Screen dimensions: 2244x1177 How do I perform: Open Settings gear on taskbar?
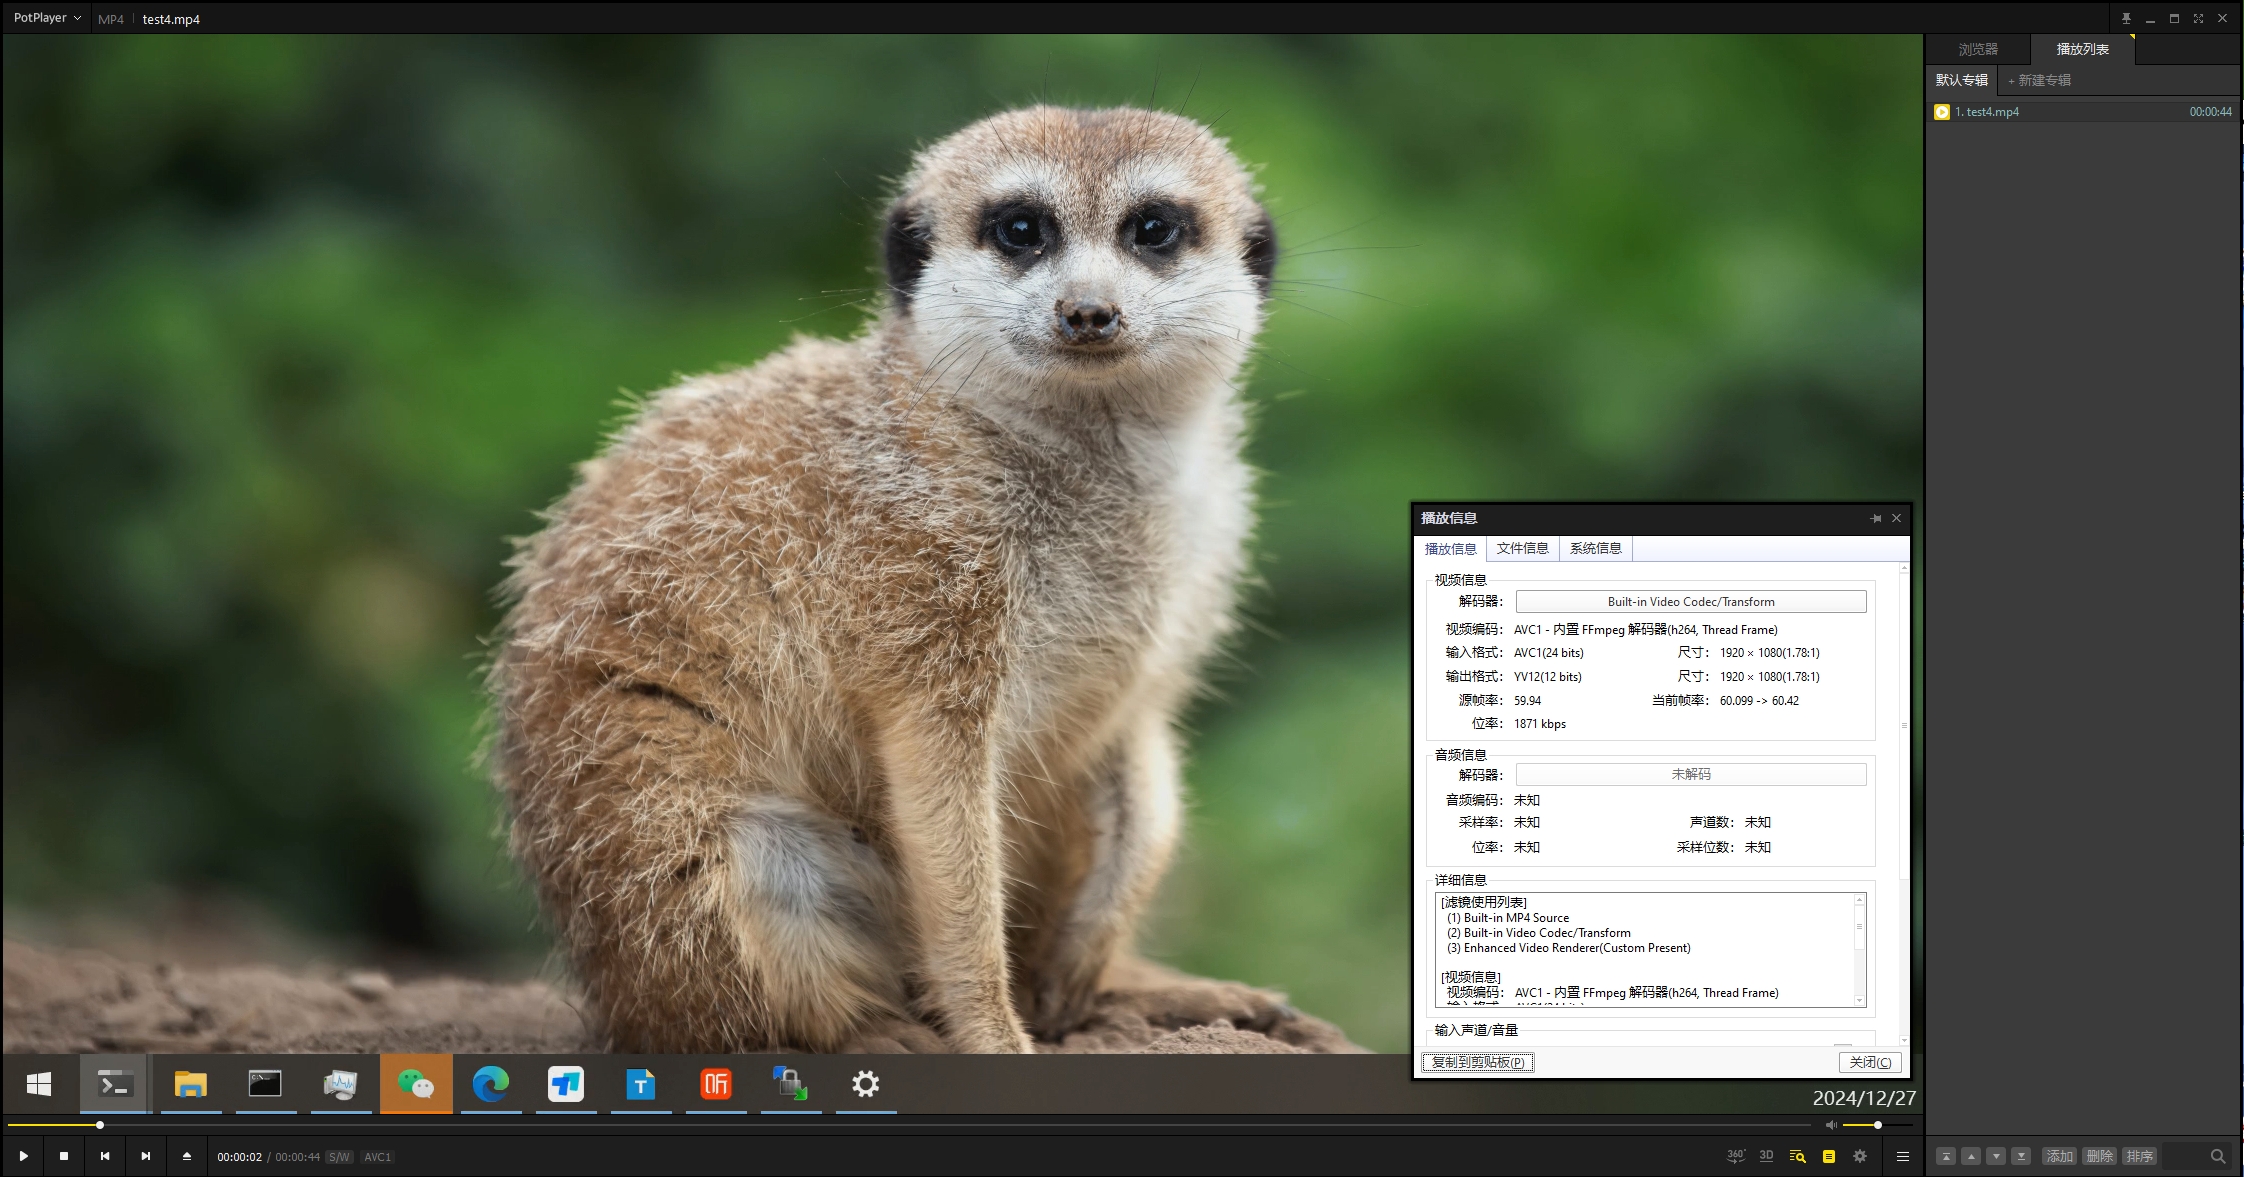click(866, 1084)
